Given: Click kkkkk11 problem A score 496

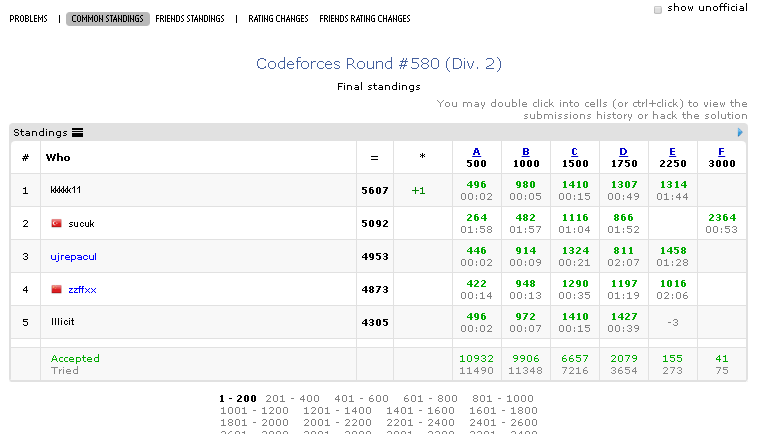Looking at the screenshot, I should click(476, 185).
